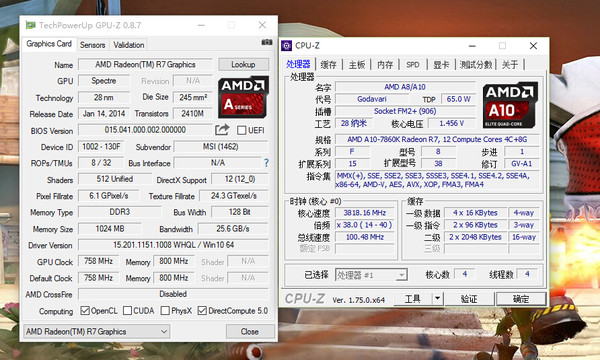Toggle the UEFI checkbox
Image resolution: width=600 pixels, height=360 pixels.
point(241,130)
